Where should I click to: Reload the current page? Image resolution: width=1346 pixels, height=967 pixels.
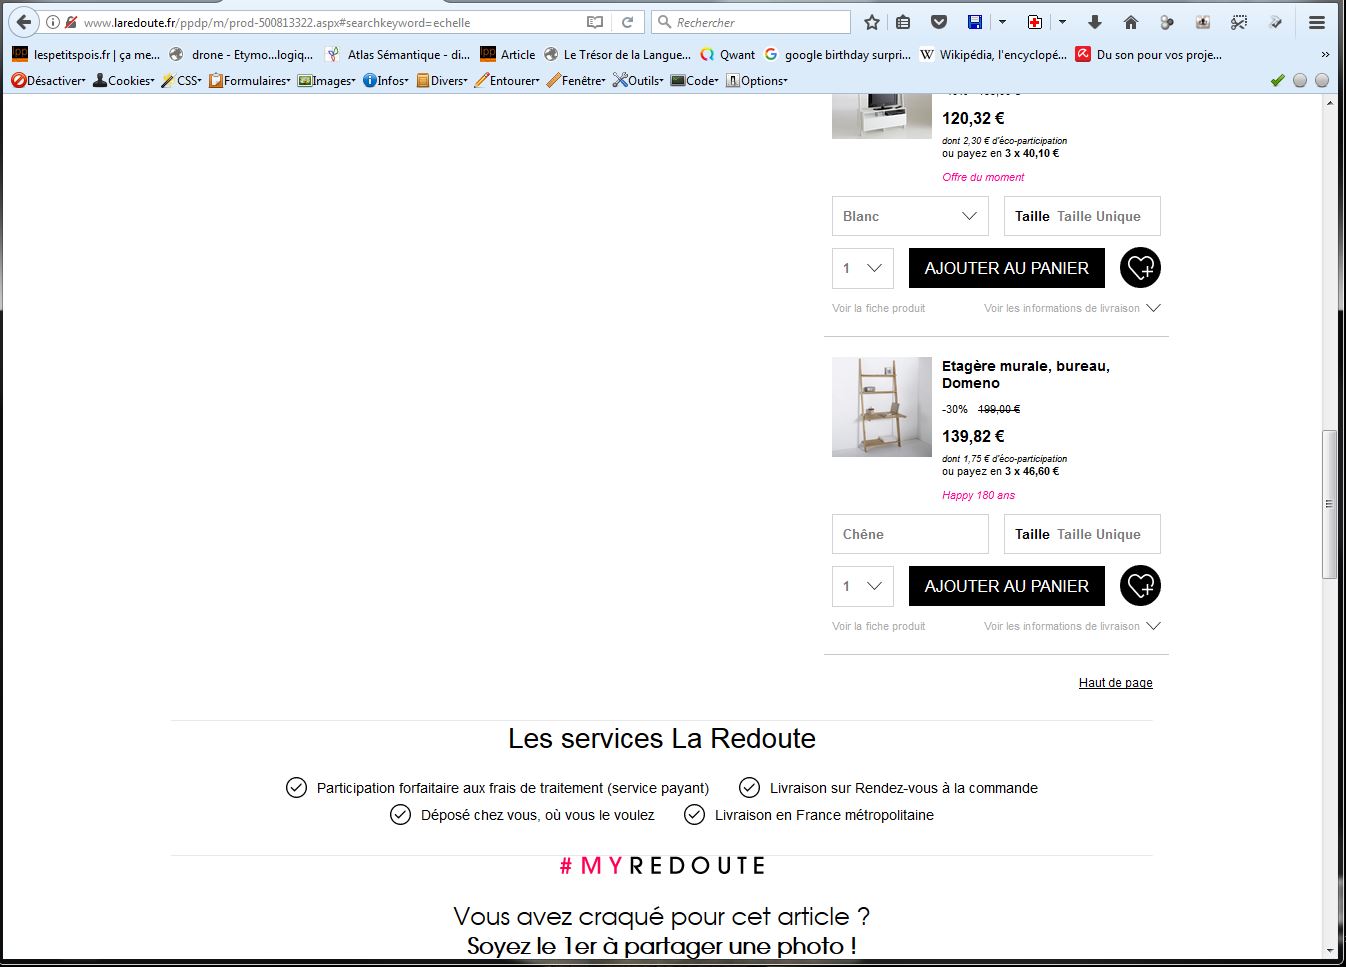(x=627, y=22)
